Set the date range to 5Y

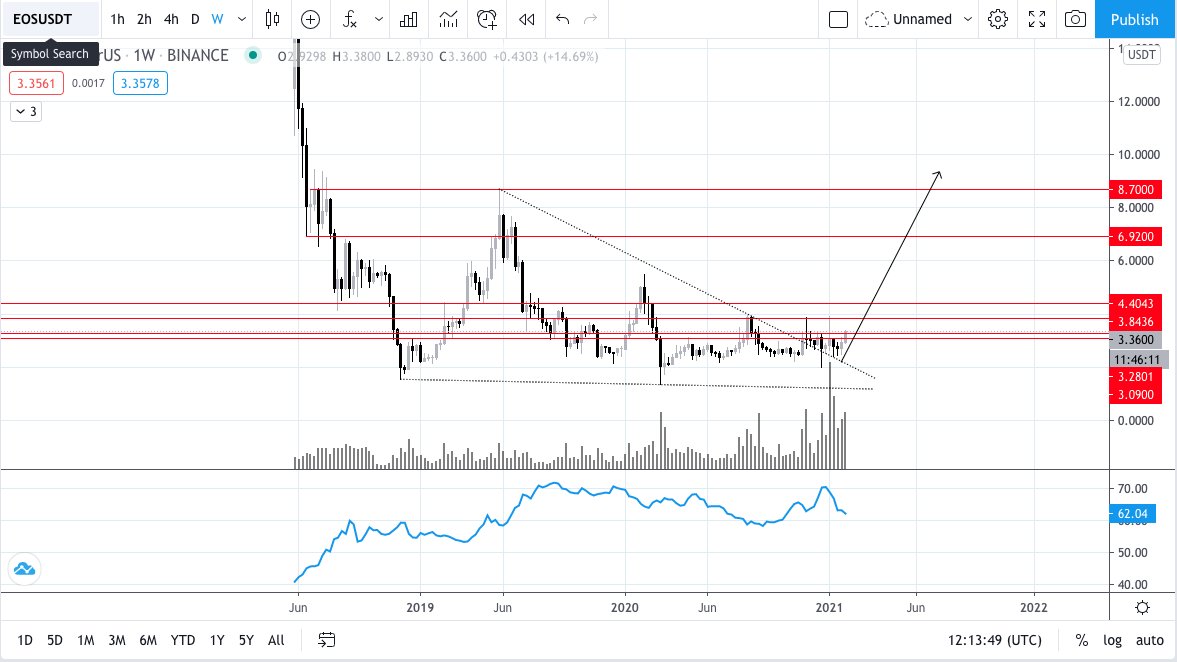[246, 640]
